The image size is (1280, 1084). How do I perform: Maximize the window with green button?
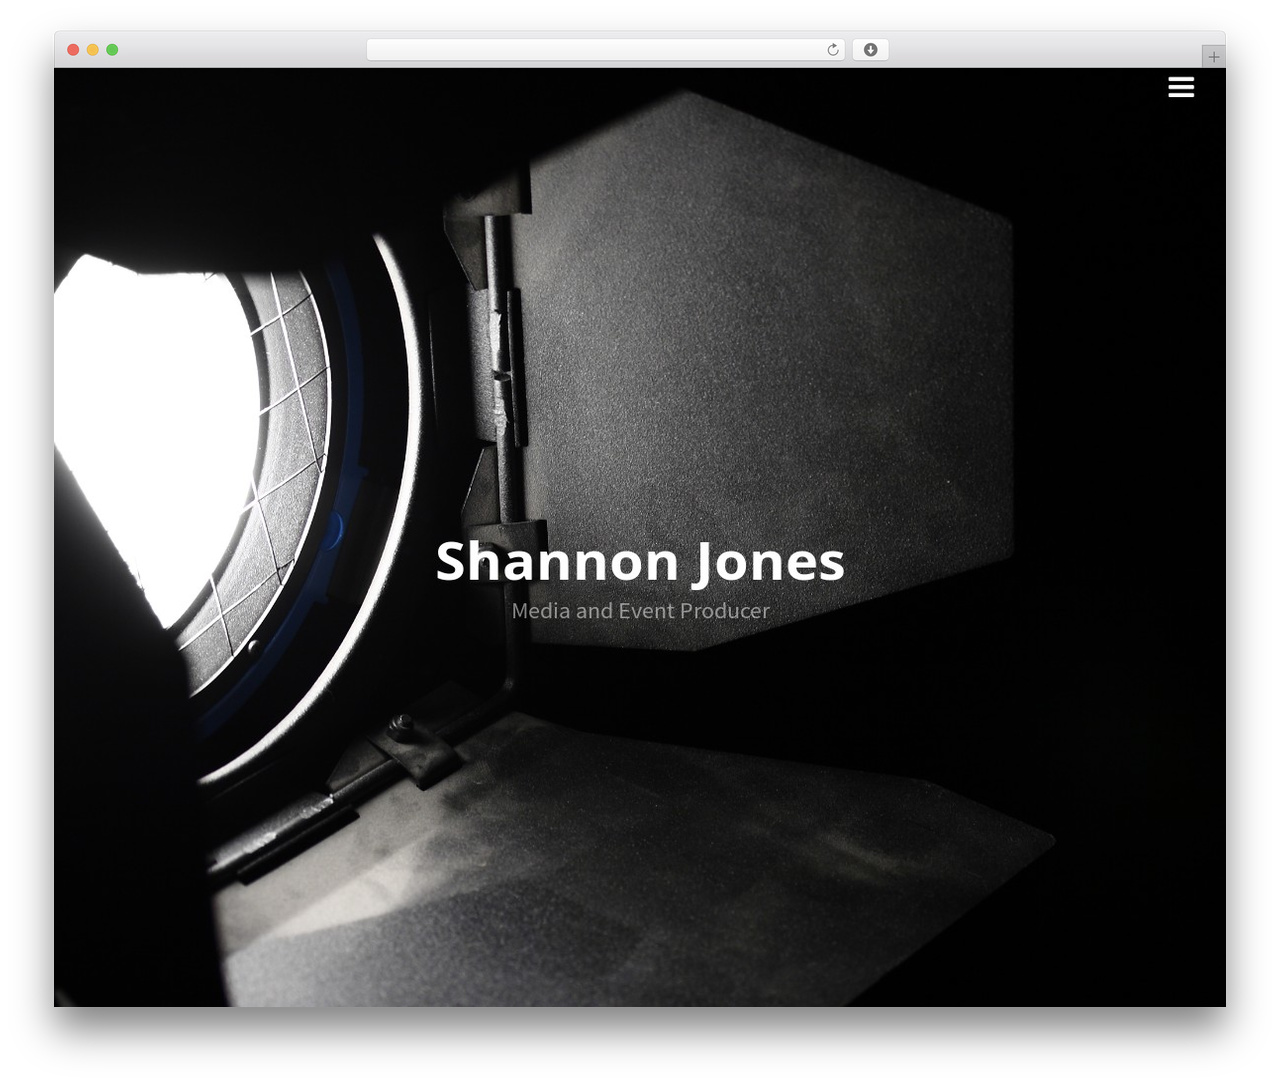click(x=112, y=50)
